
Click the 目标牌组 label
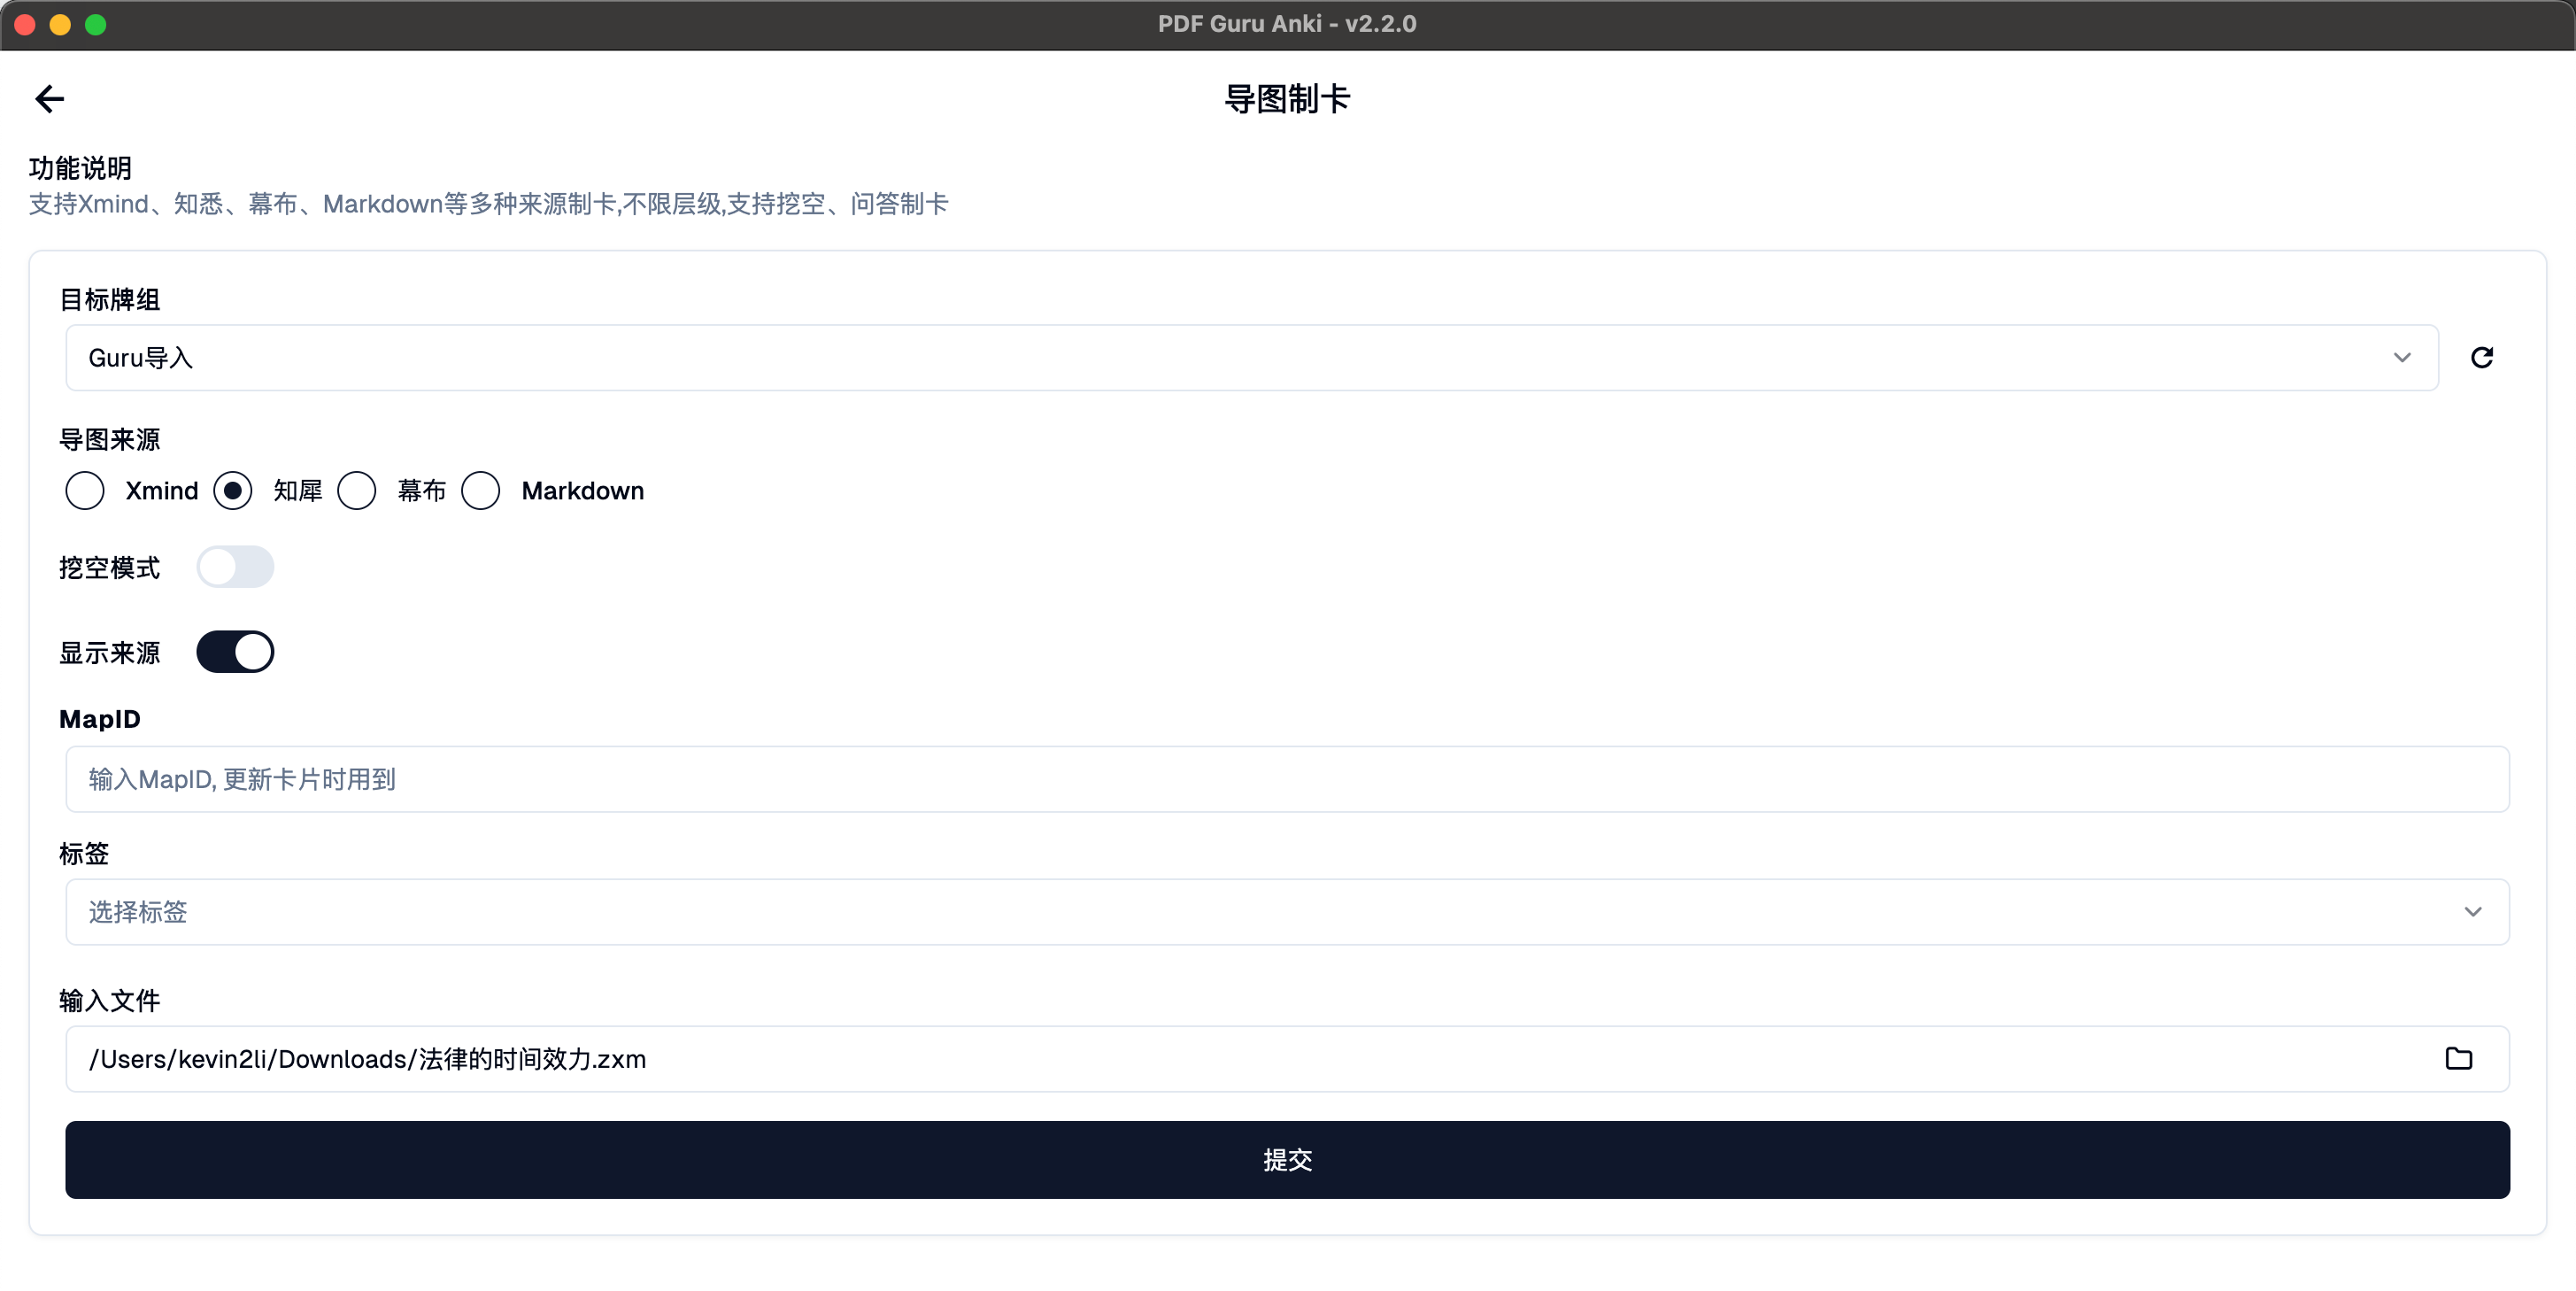110,300
